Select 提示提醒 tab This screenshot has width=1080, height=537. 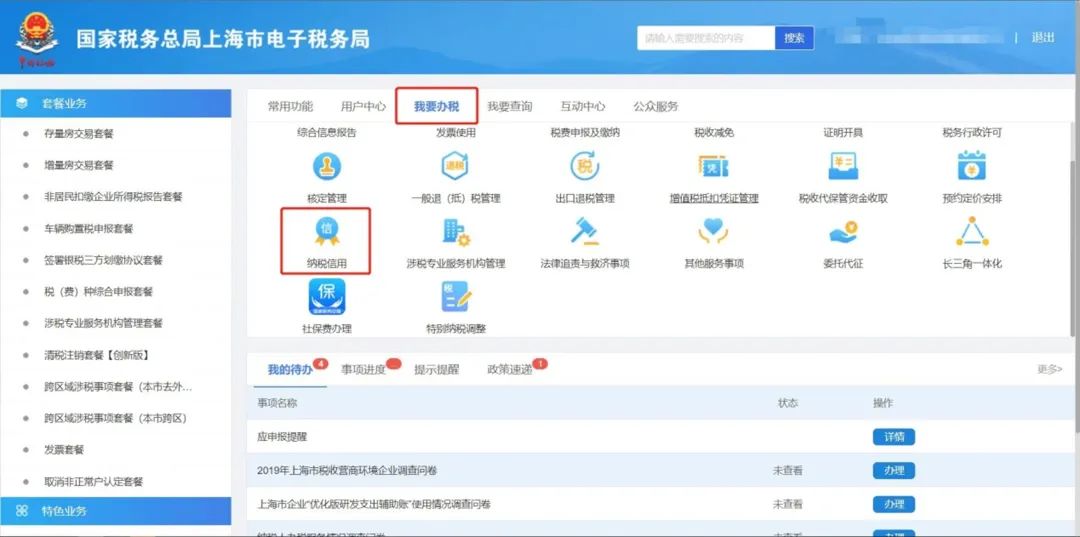pyautogui.click(x=436, y=370)
